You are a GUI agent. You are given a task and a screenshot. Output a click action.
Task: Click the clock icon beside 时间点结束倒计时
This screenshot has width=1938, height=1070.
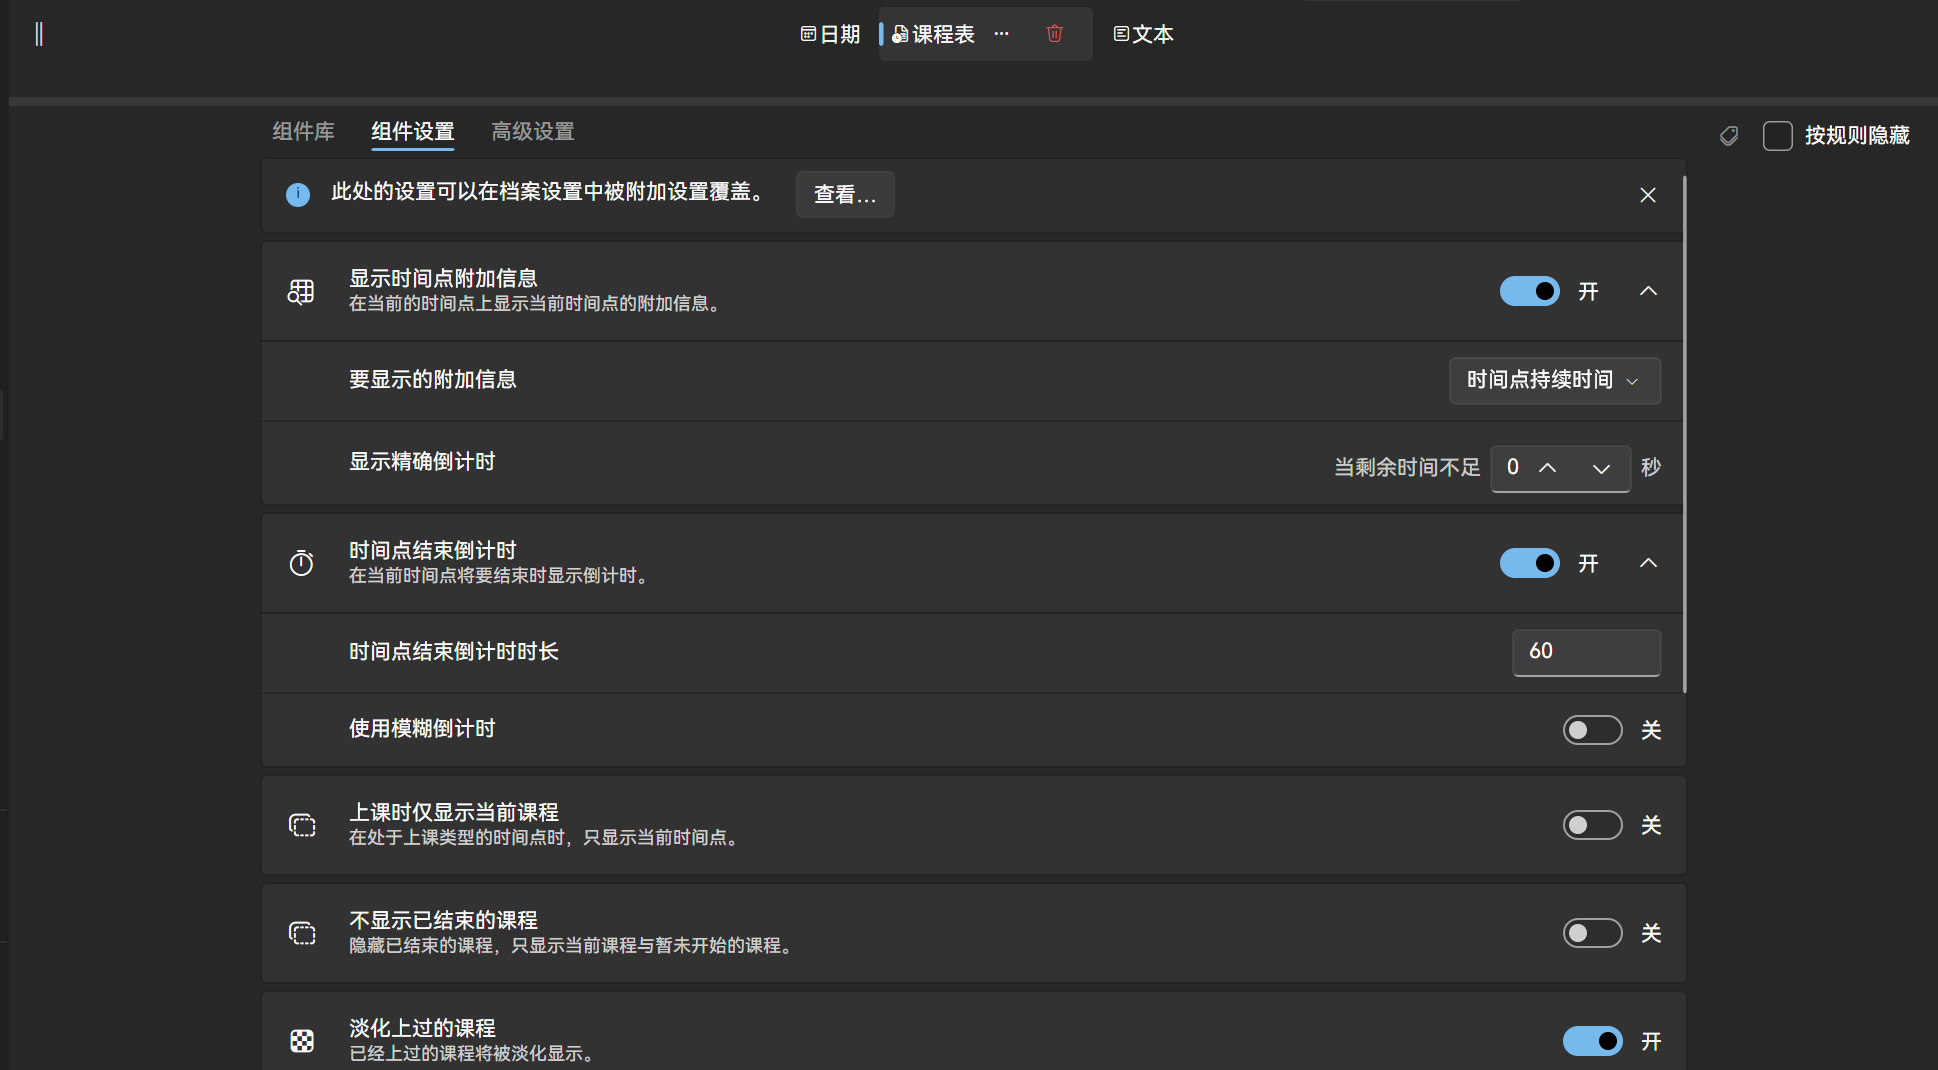coord(302,563)
